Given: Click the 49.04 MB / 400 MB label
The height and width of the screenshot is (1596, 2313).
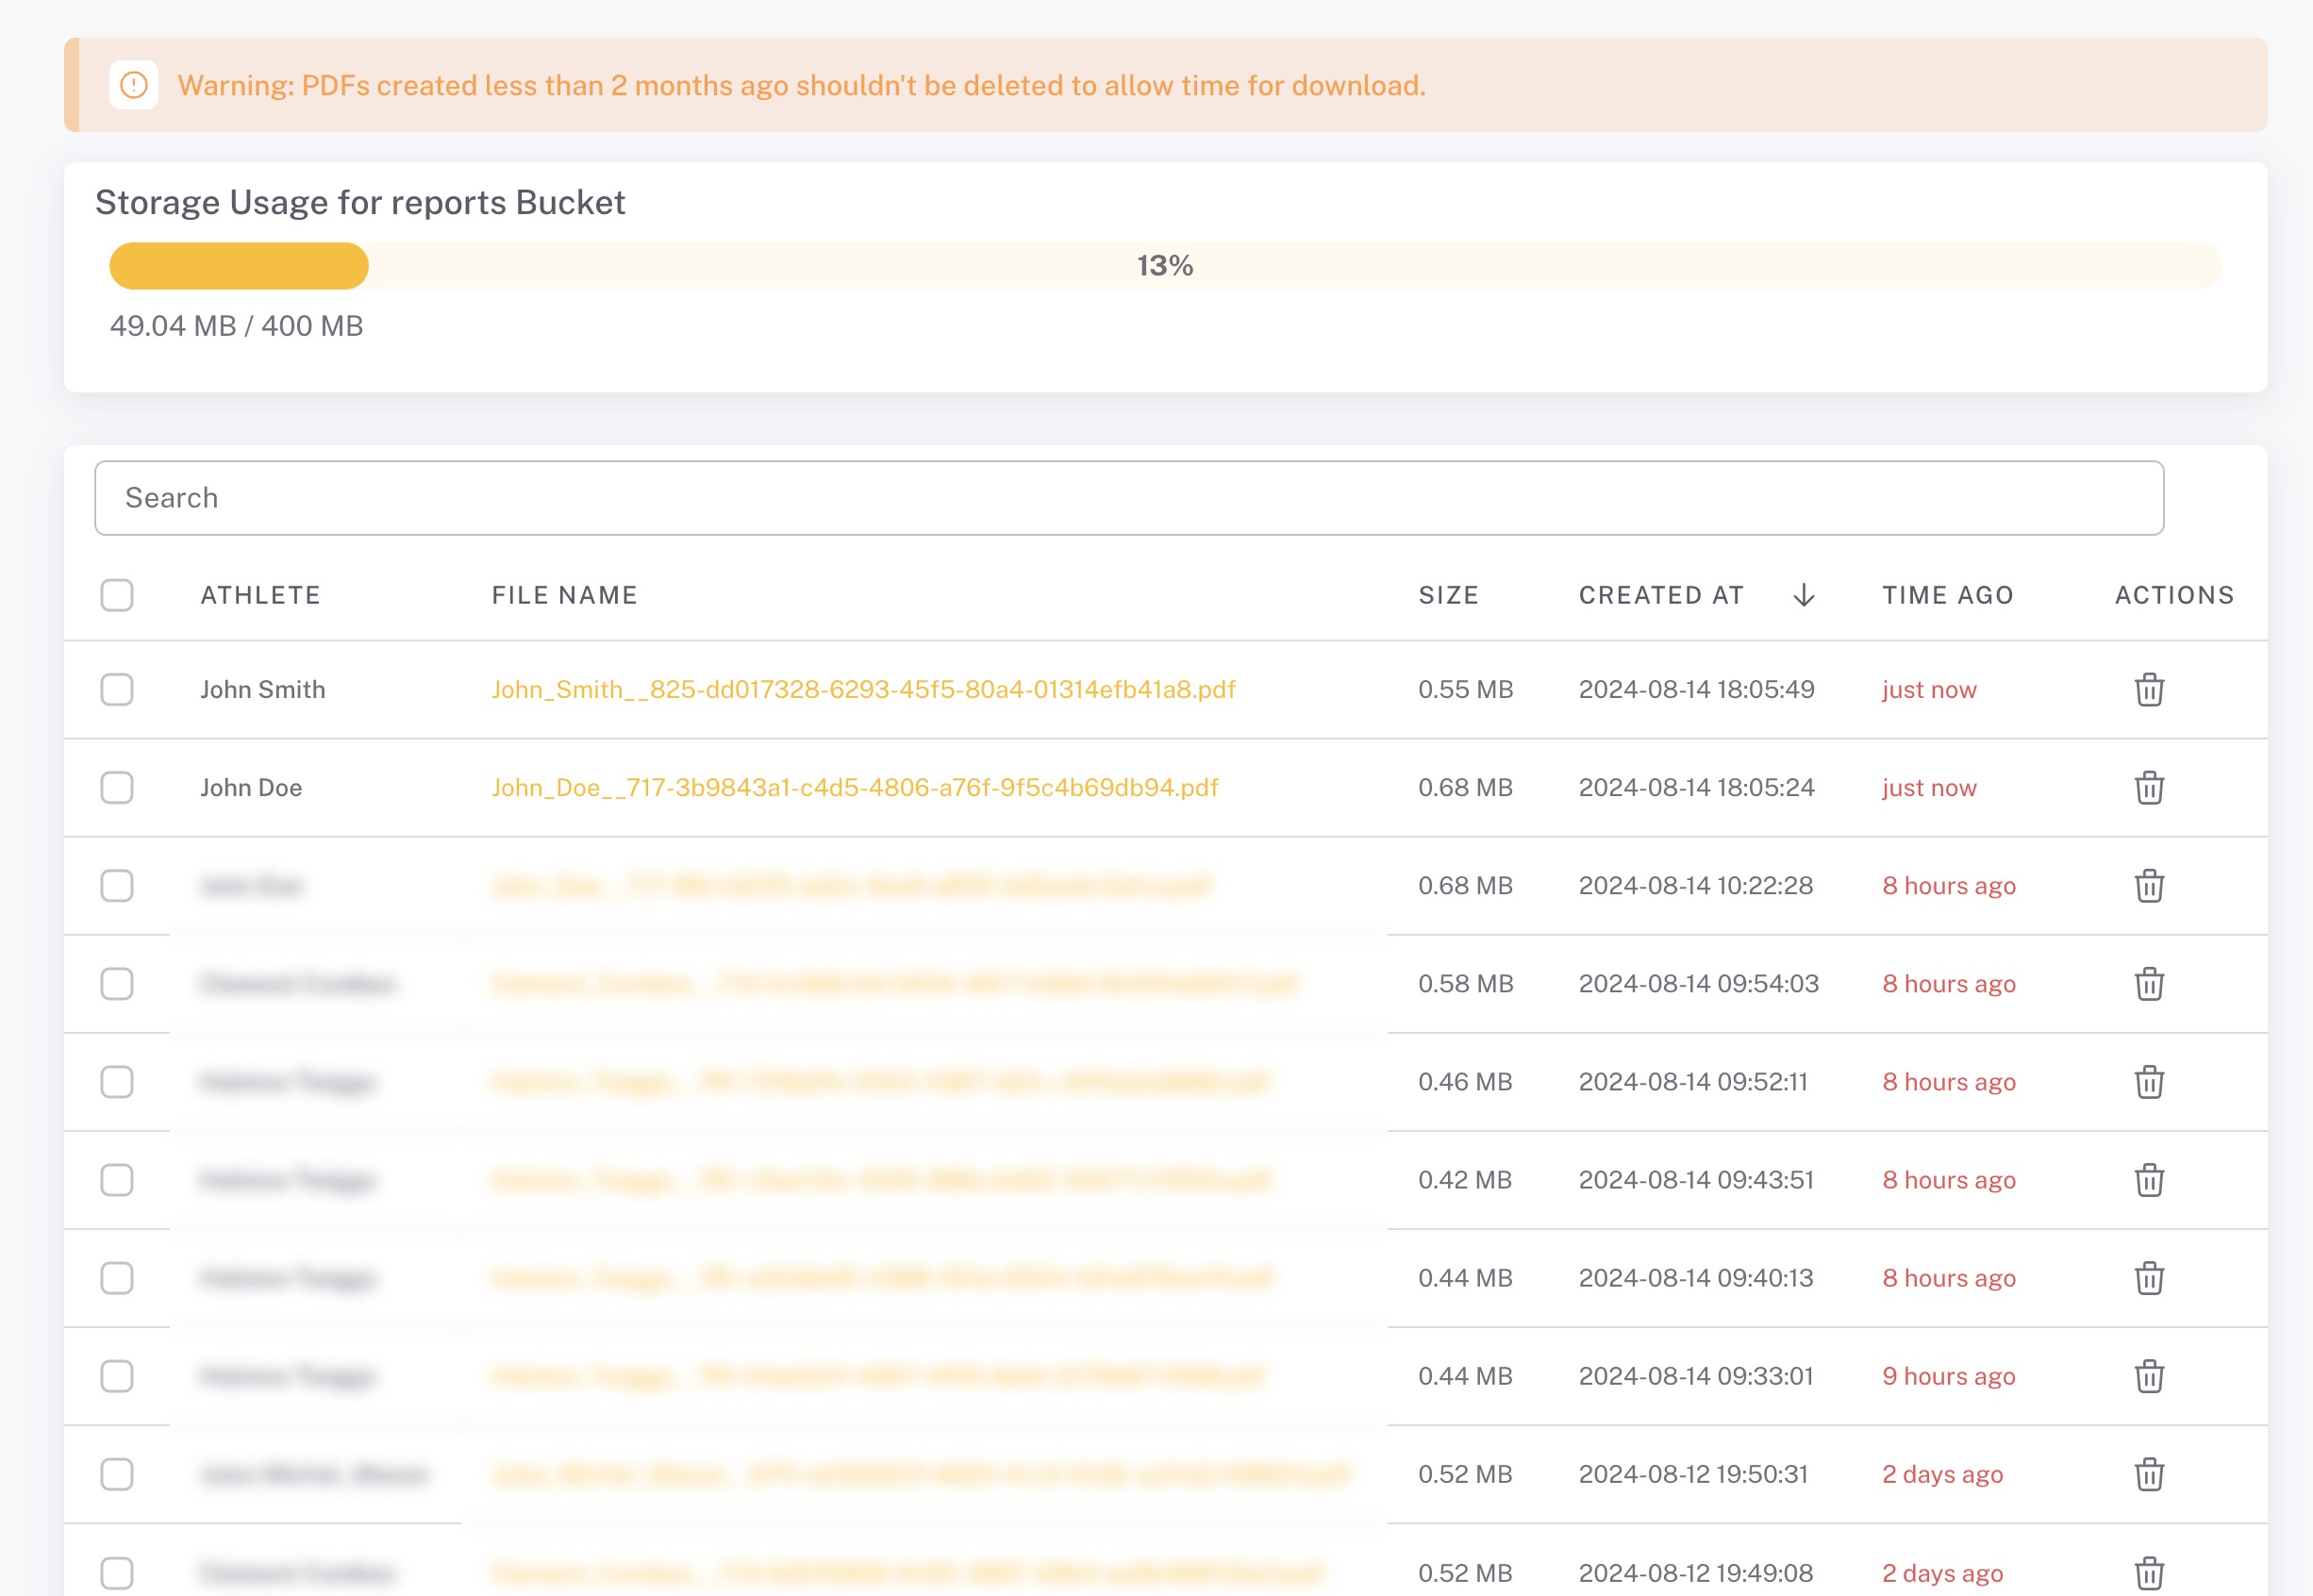Looking at the screenshot, I should (x=236, y=326).
